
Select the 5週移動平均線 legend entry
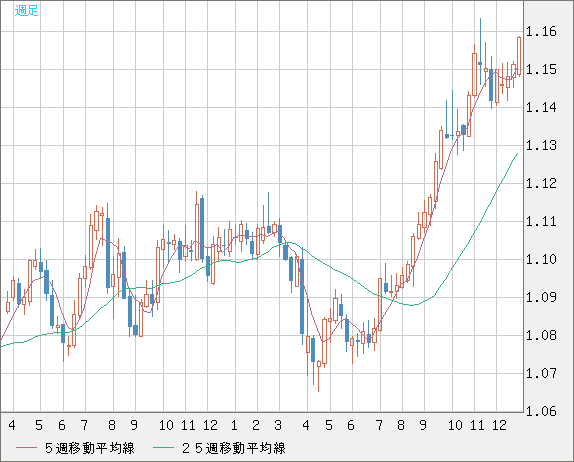tap(75, 448)
